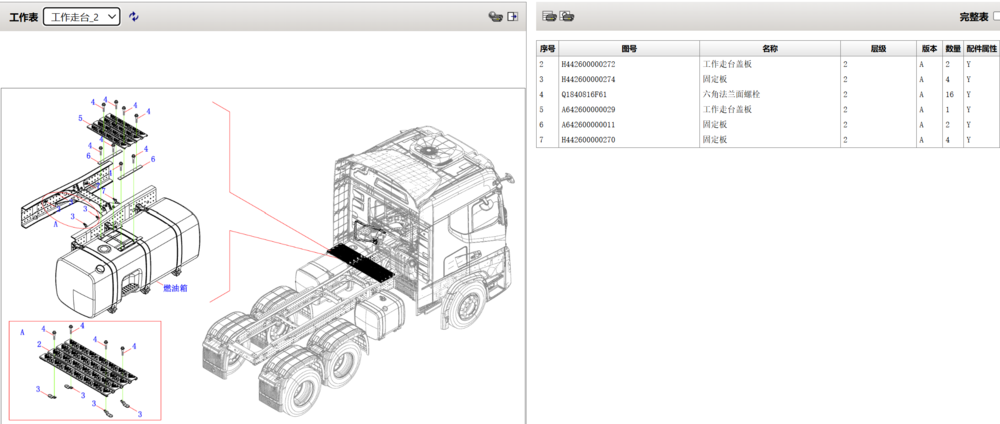This screenshot has width=1000, height=424.
Task: Click the 燃油箱 label in diagram
Action: point(175,288)
